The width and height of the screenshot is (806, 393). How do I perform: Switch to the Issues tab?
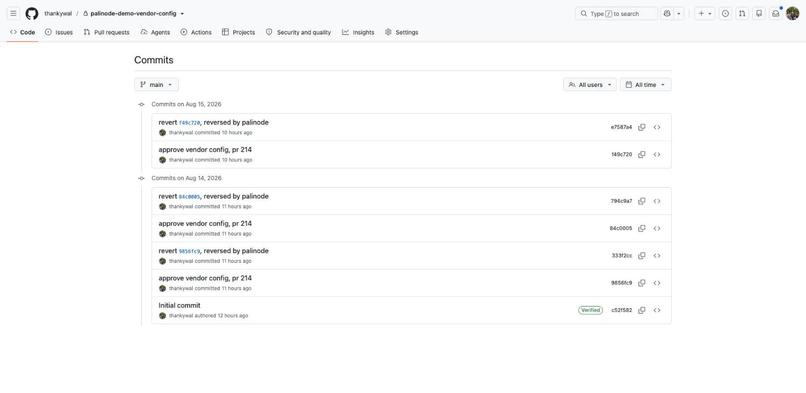click(59, 32)
